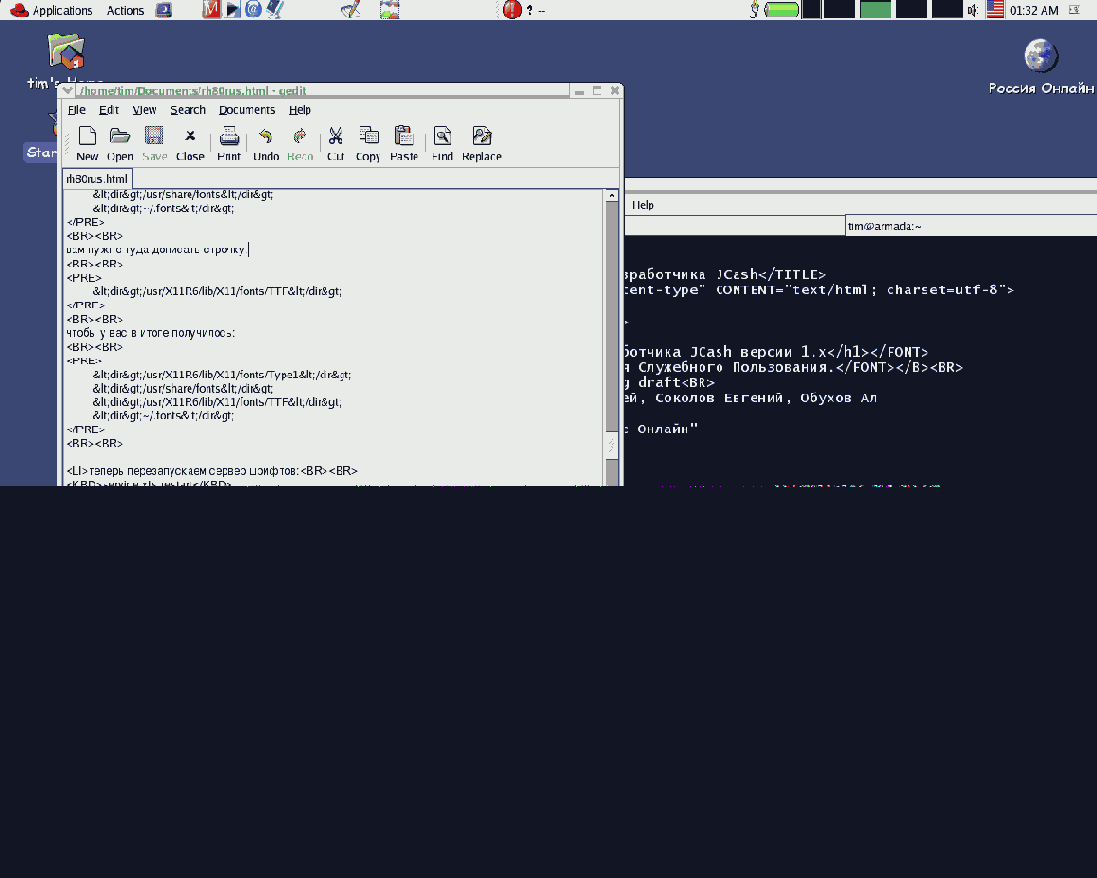1097x878 pixels.
Task: Close the document with toolbar Close icon
Action: [x=189, y=142]
